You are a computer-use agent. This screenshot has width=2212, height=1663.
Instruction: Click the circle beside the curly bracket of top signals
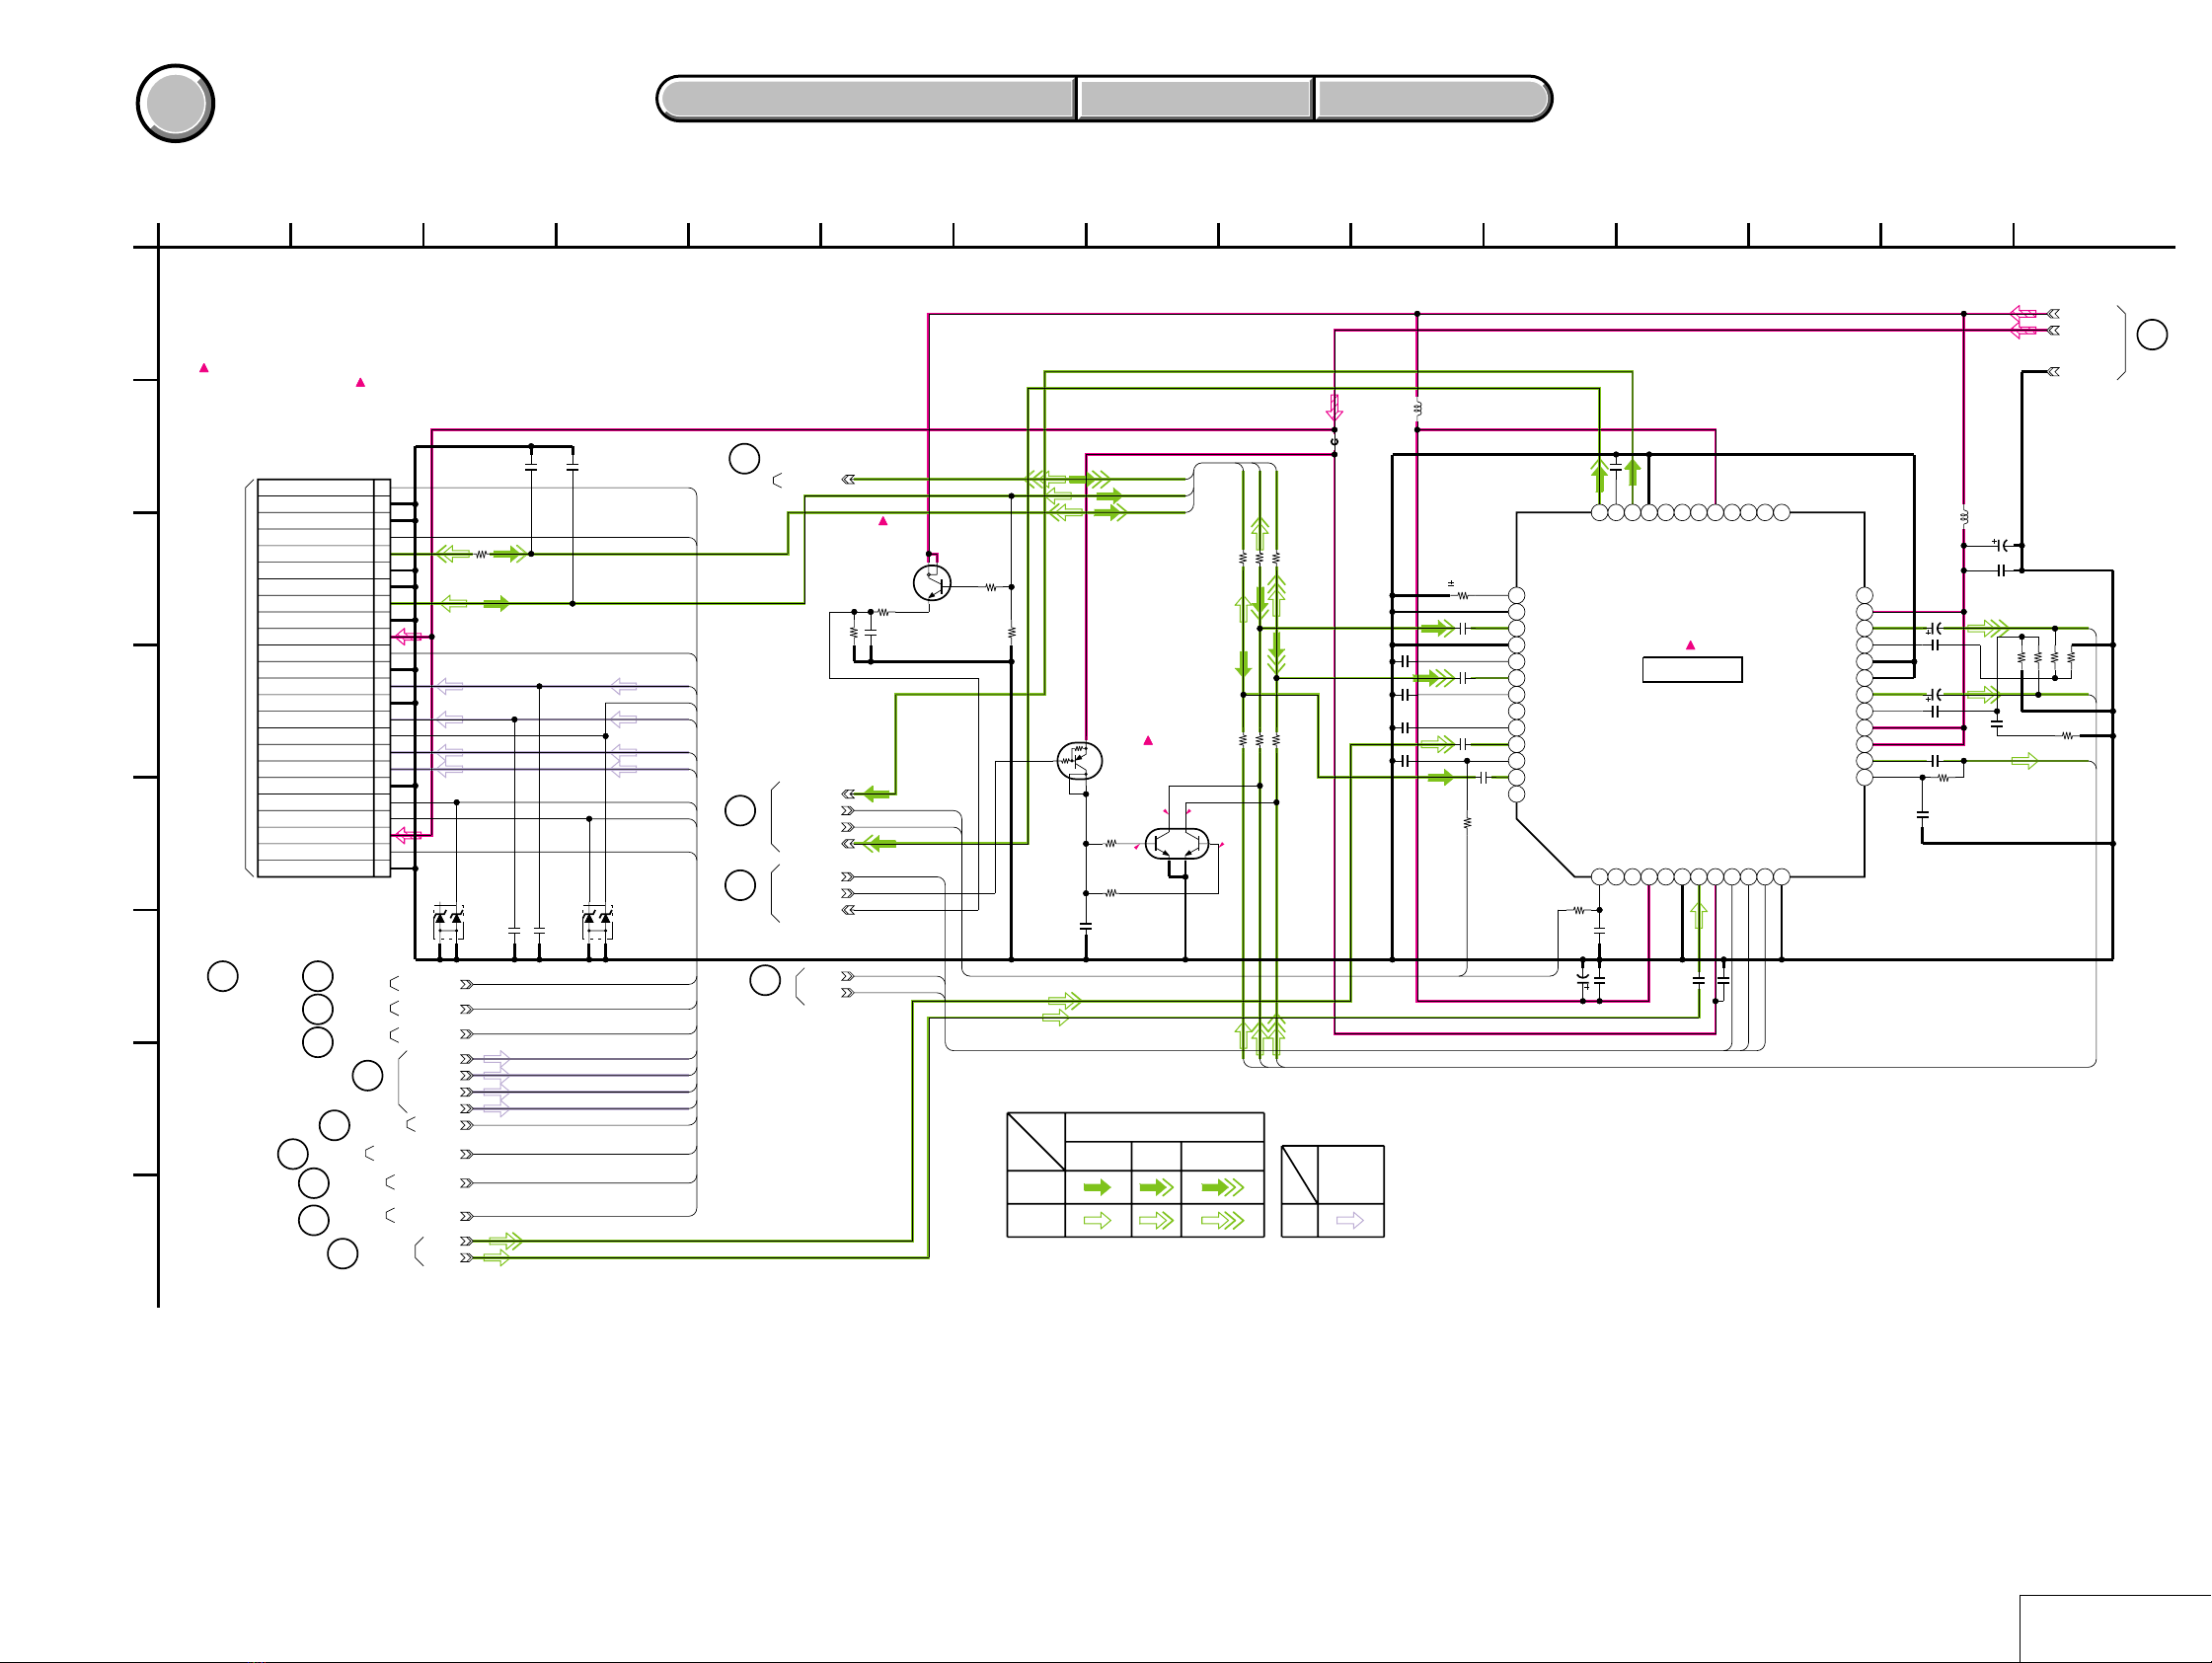2152,334
